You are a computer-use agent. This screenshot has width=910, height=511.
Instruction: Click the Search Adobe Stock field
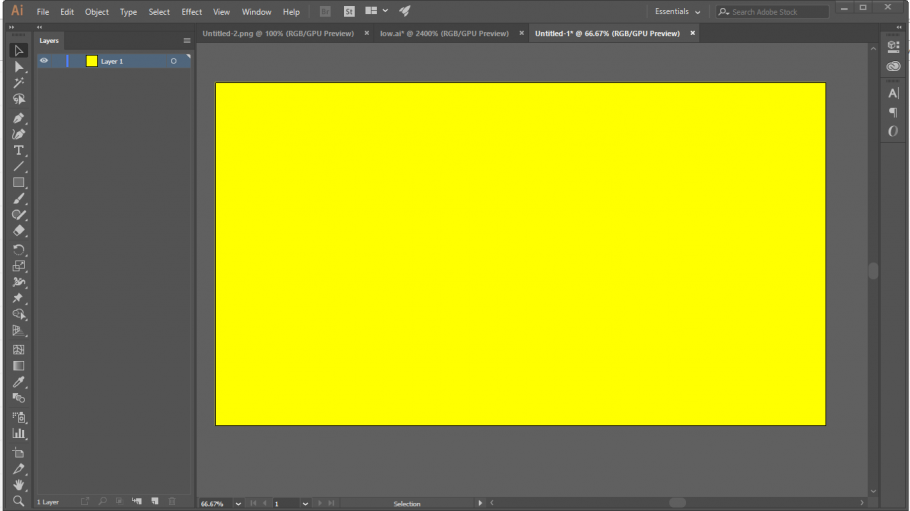coord(772,12)
